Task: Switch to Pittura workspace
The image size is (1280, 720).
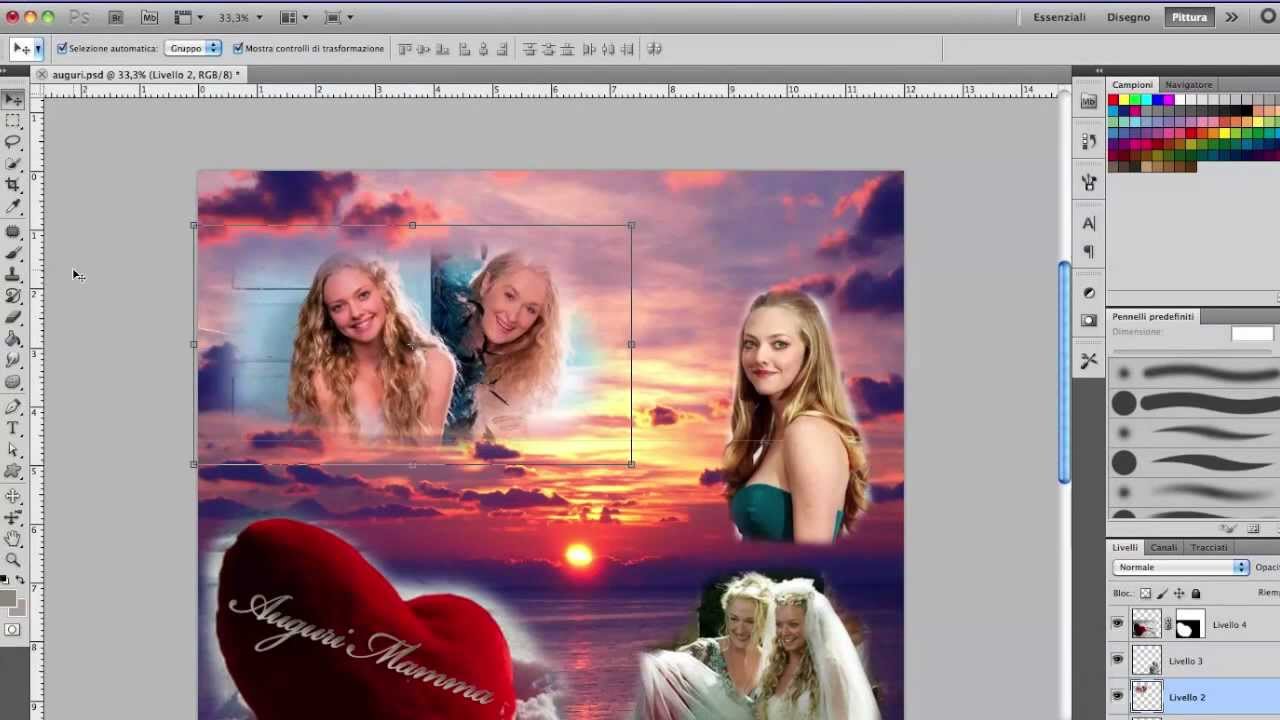Action: 1189,17
